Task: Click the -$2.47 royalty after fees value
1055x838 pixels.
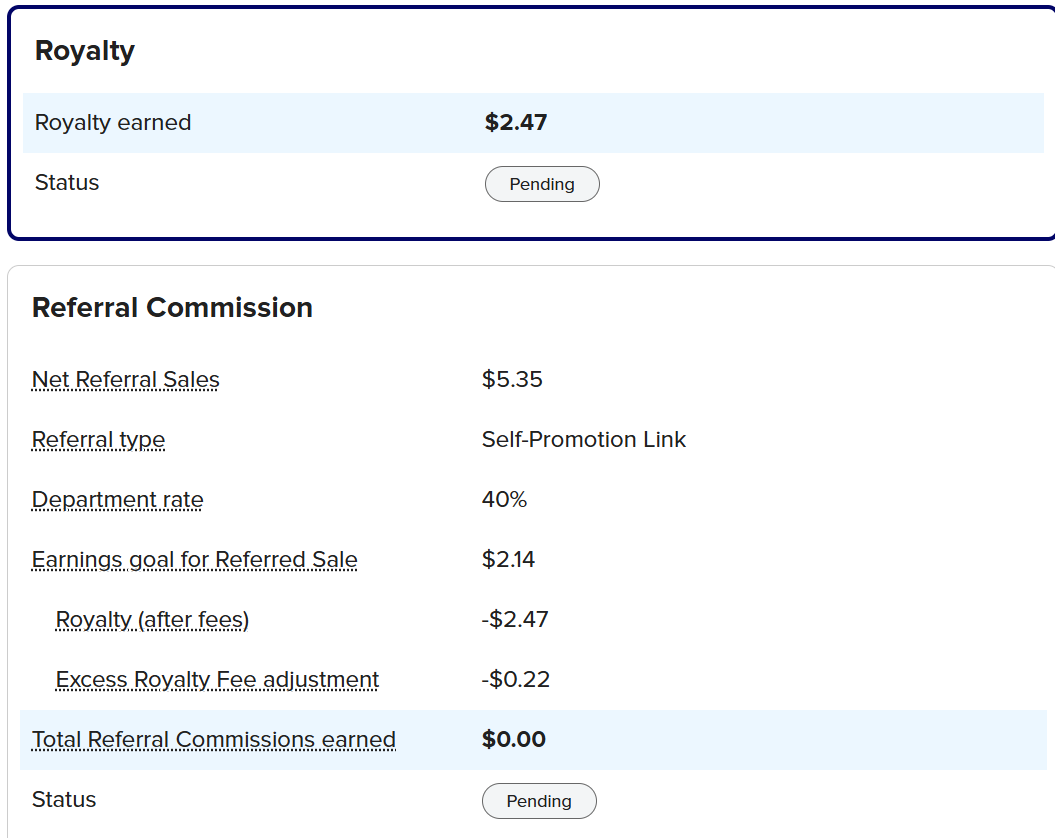Action: [x=515, y=619]
